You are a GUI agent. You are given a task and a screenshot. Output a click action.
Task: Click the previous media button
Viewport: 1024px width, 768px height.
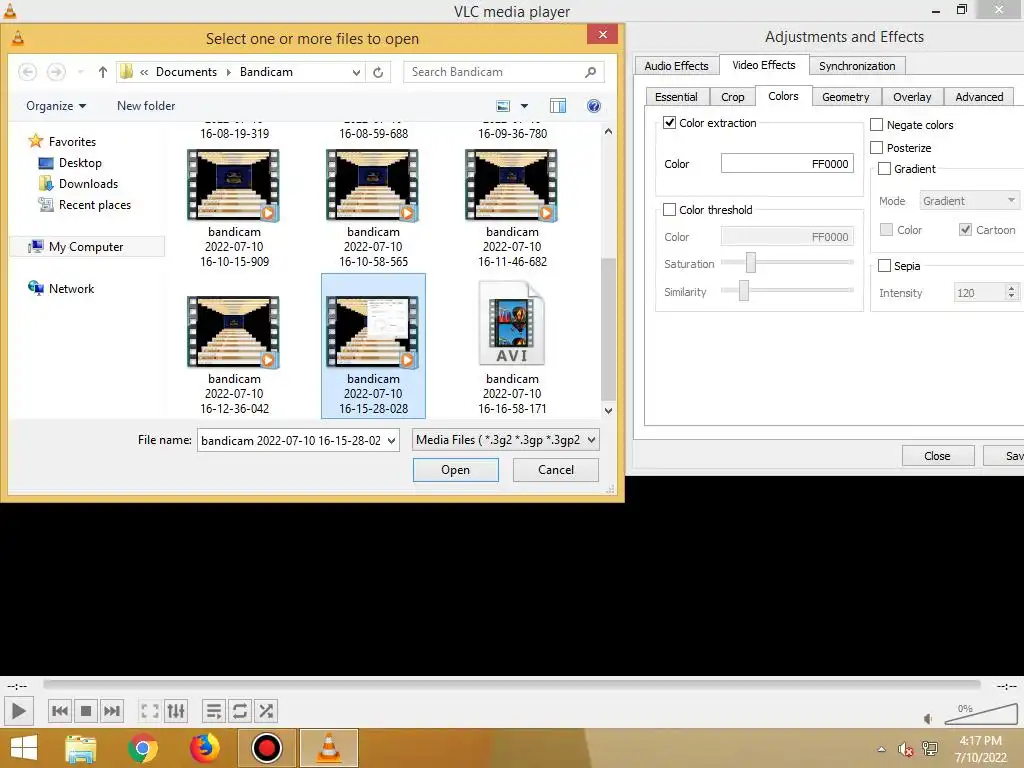tap(59, 711)
